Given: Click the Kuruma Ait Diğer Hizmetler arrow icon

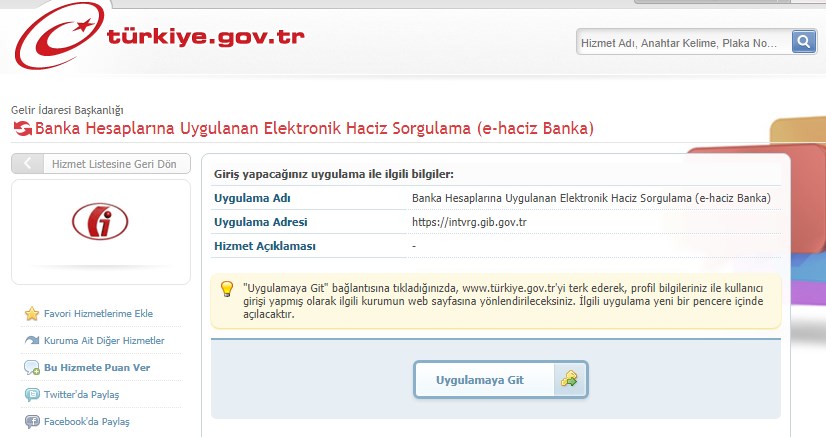Looking at the screenshot, I should [32, 341].
